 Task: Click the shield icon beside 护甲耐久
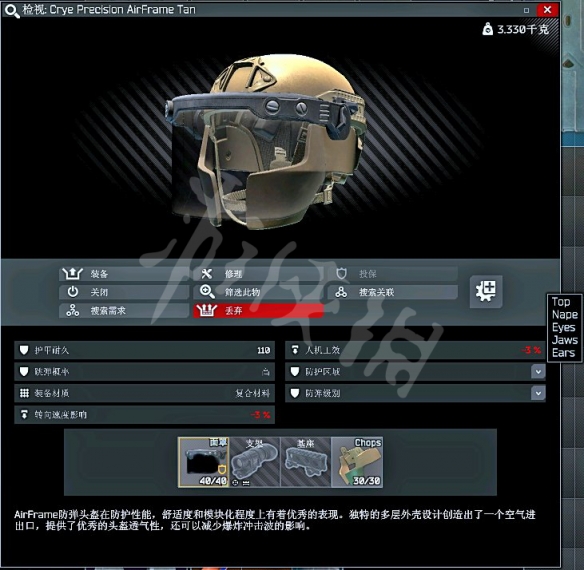[24, 350]
